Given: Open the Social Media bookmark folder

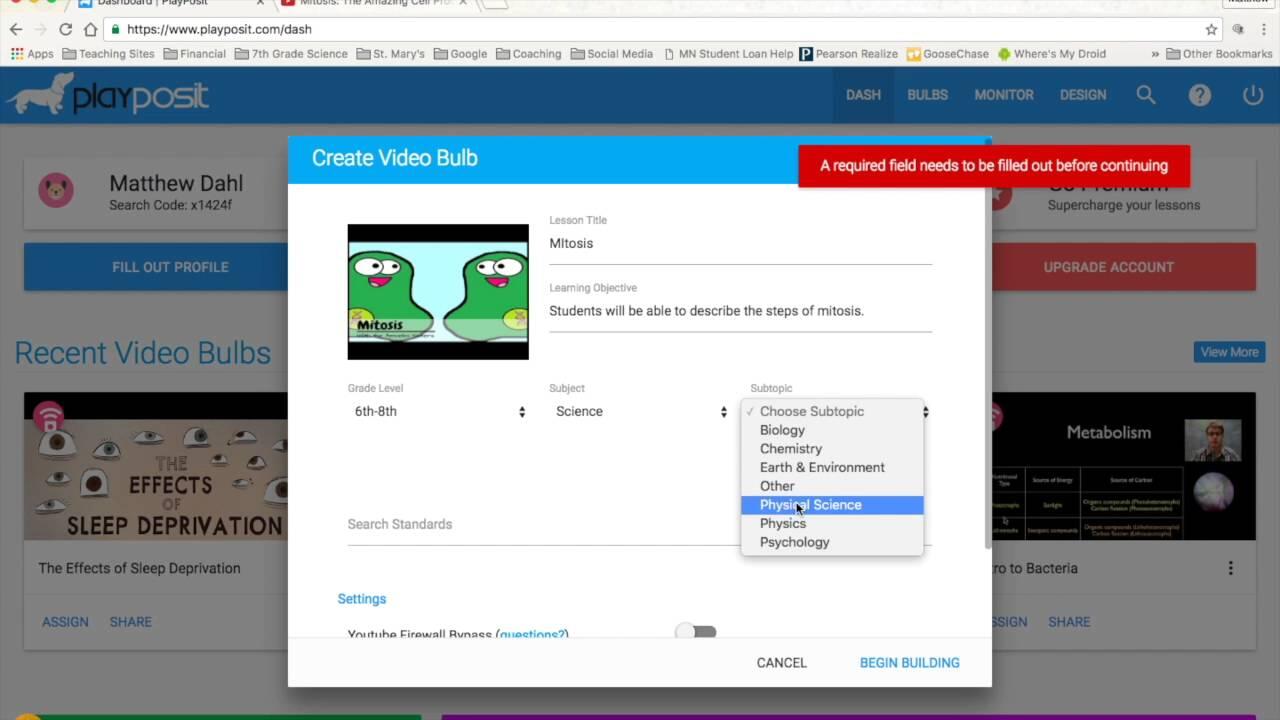Looking at the screenshot, I should [x=612, y=54].
